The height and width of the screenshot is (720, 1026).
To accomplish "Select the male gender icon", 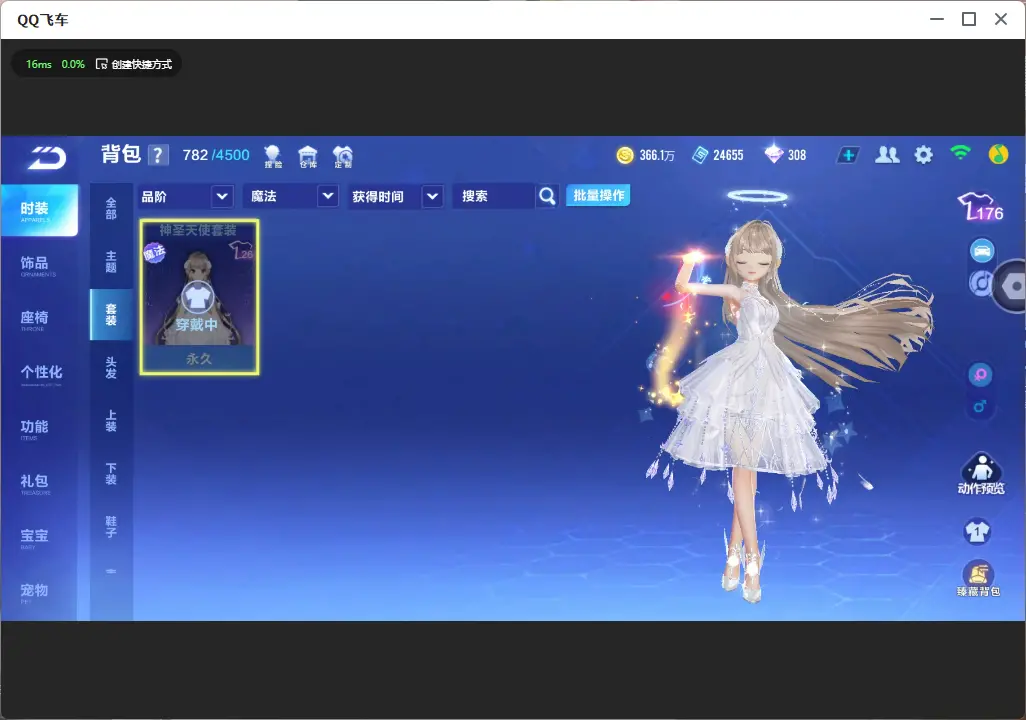I will (980, 406).
